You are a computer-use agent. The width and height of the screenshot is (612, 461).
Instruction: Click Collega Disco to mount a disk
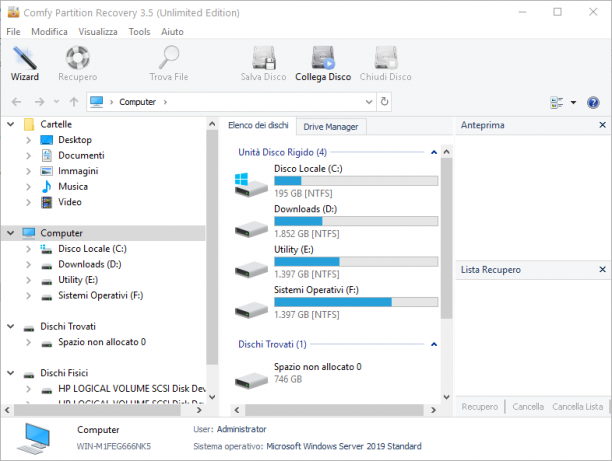click(323, 63)
